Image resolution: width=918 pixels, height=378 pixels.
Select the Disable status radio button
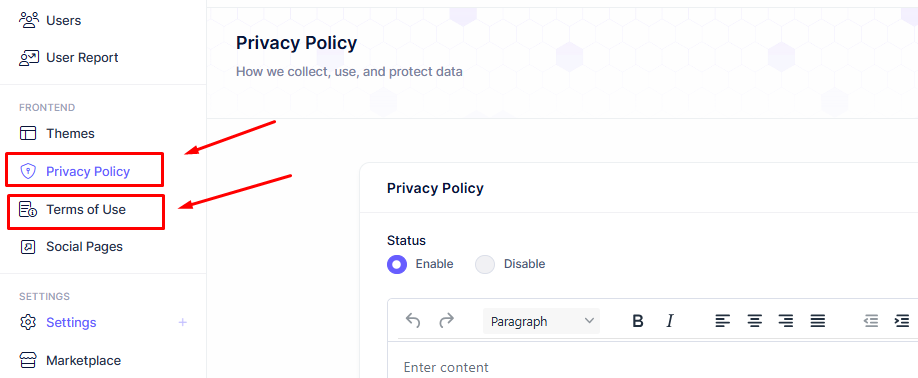485,264
